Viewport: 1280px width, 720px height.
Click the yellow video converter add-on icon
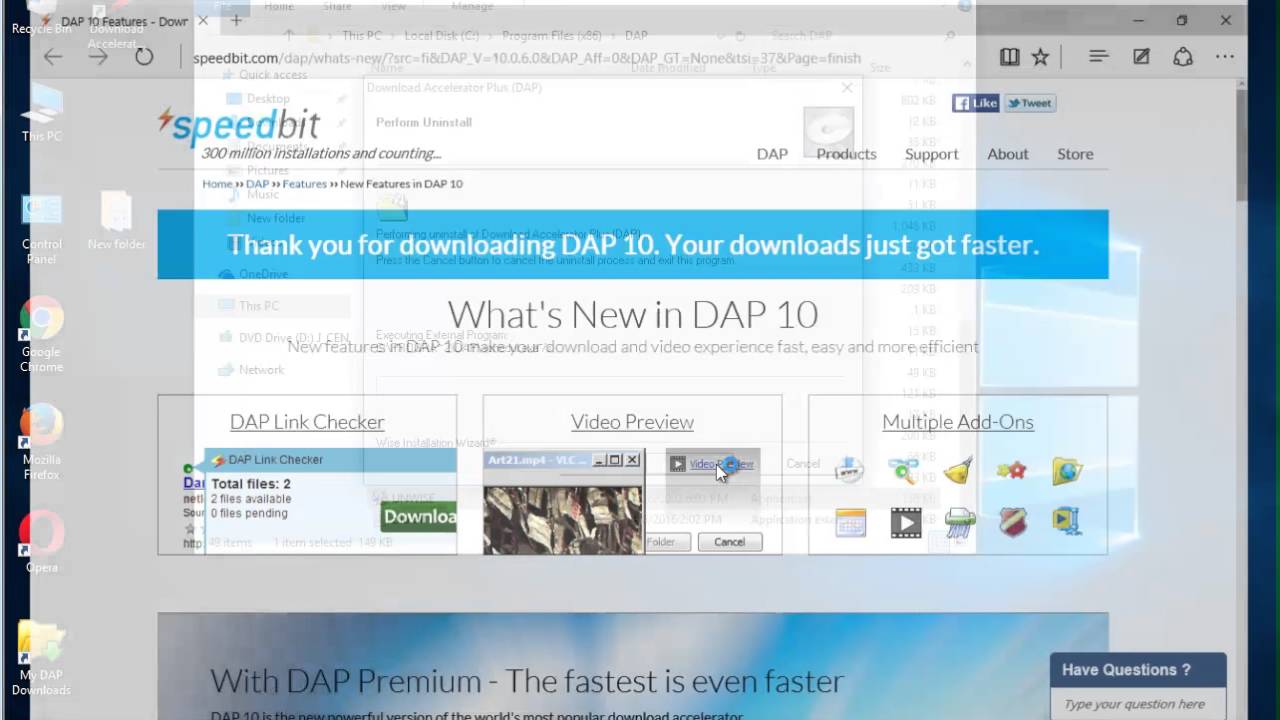[x=1067, y=521]
